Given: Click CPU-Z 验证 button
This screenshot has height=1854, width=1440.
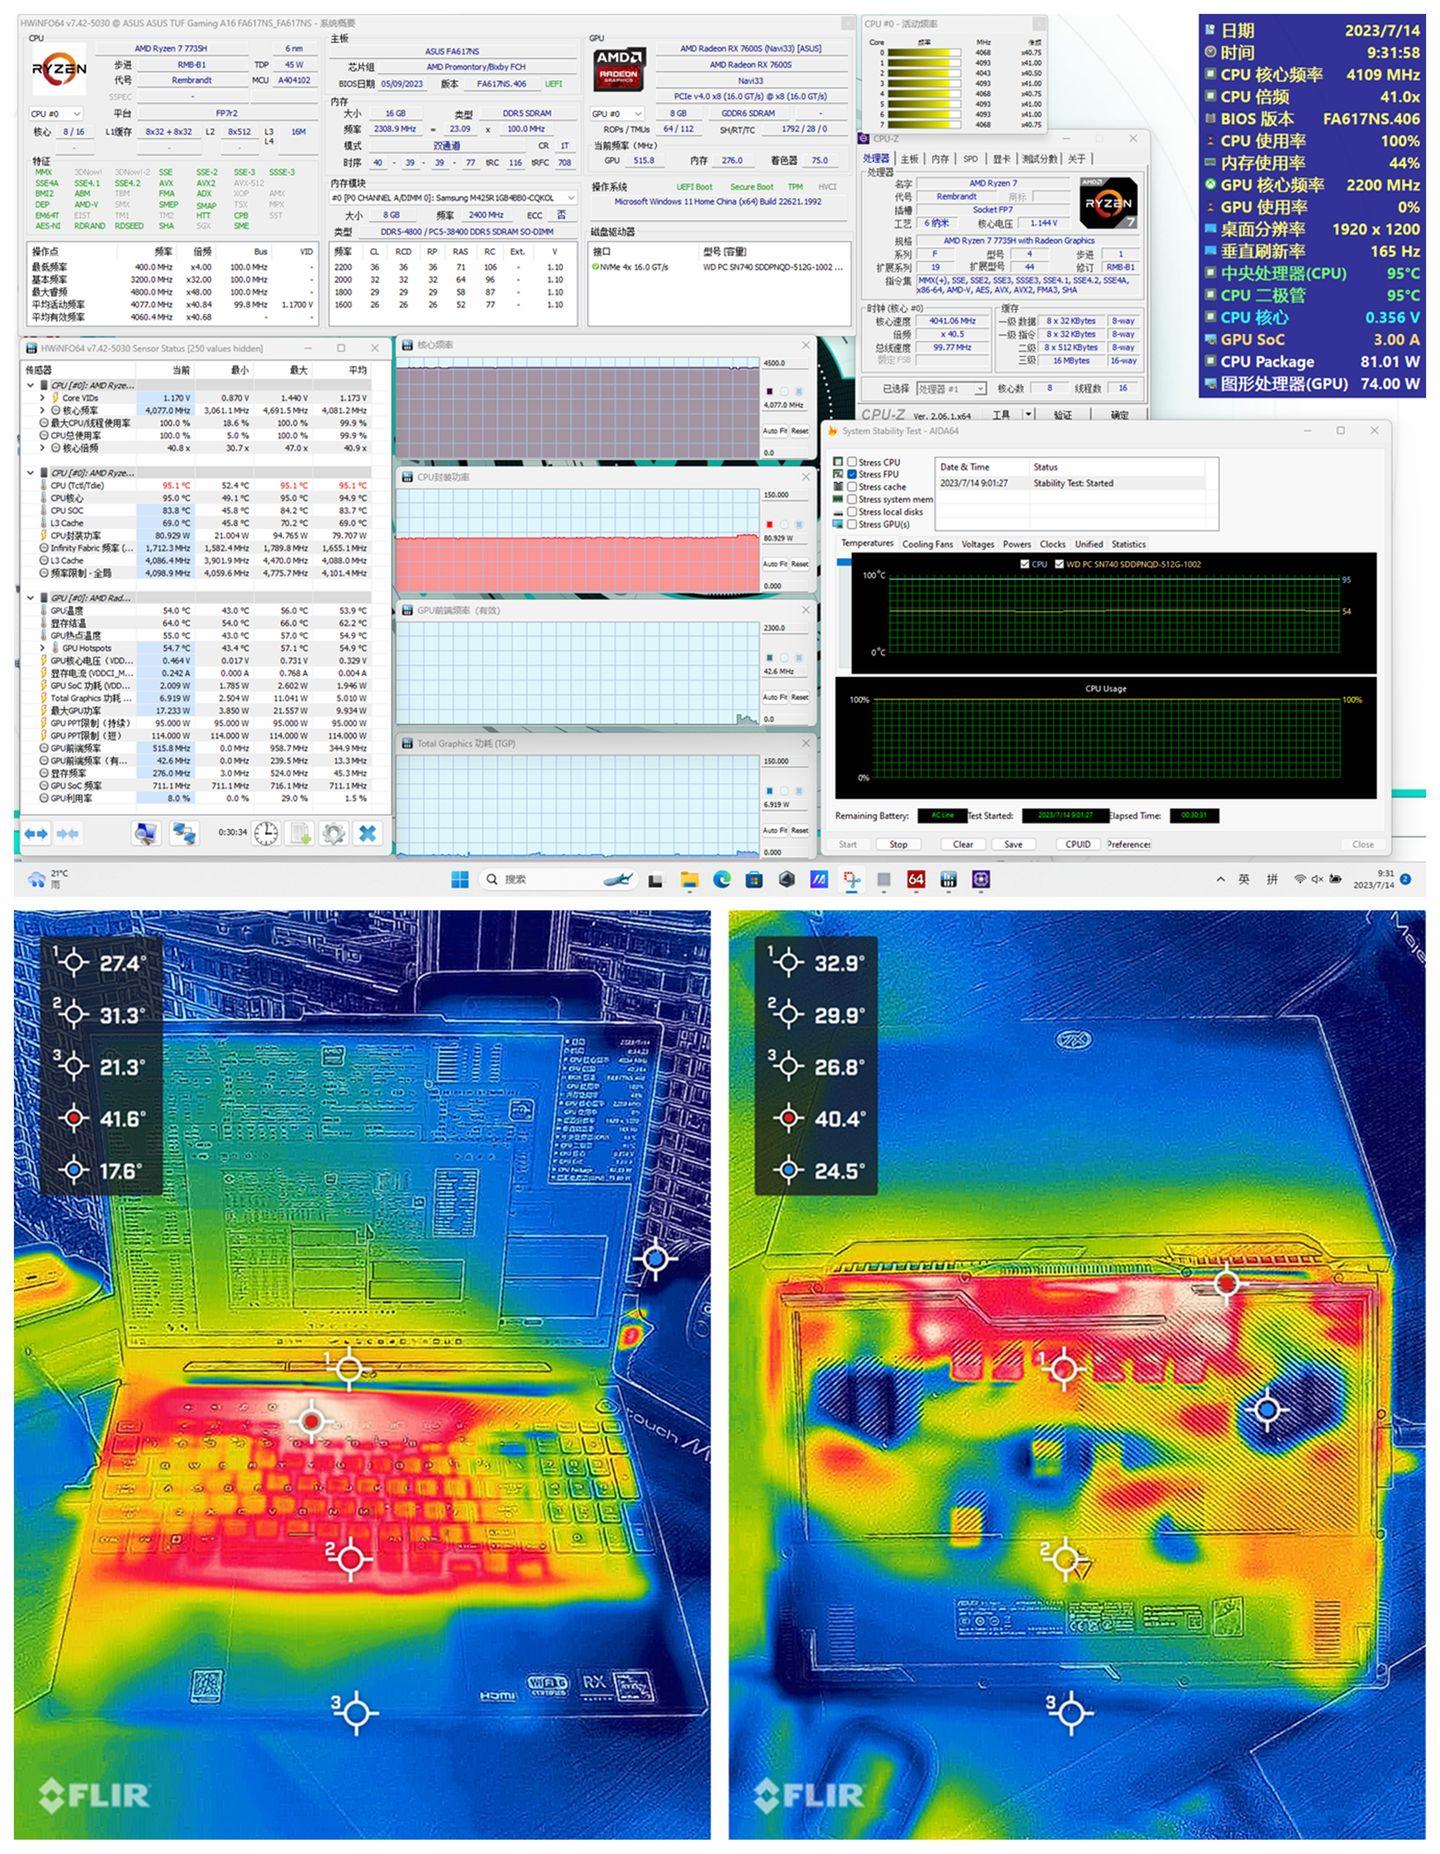Looking at the screenshot, I should (1062, 415).
